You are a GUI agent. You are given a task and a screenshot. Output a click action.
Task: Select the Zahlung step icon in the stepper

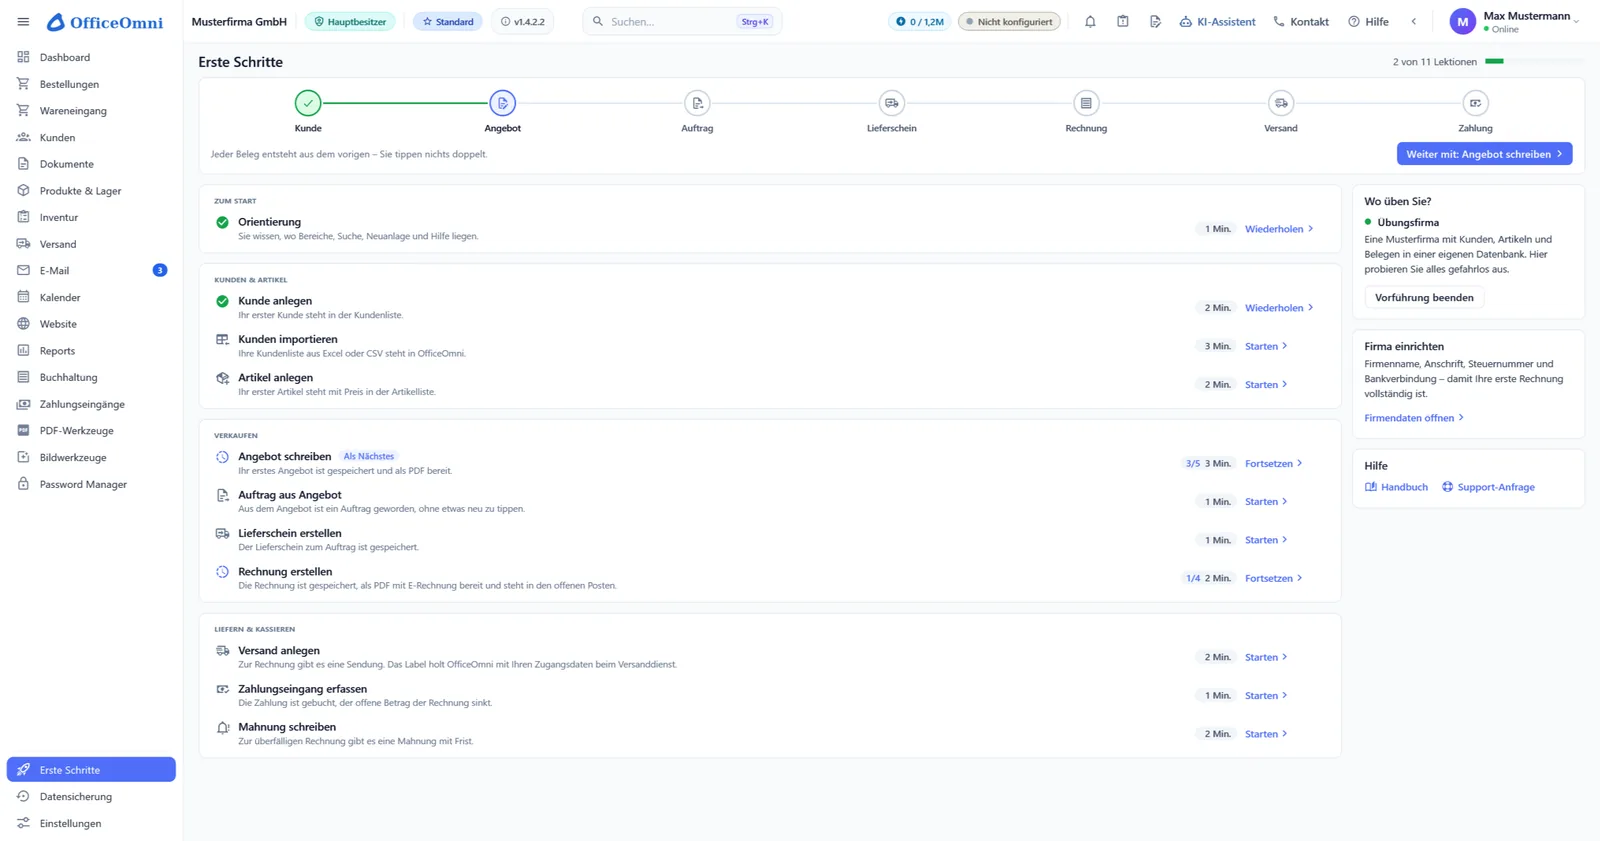[1475, 103]
